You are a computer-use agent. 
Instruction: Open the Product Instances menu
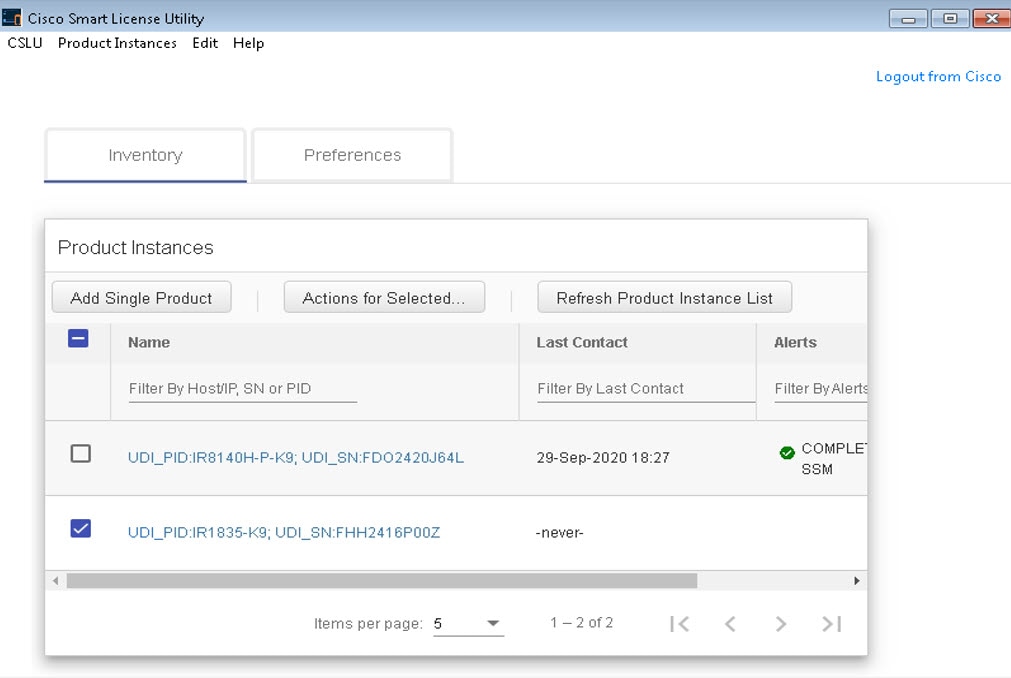(x=117, y=43)
